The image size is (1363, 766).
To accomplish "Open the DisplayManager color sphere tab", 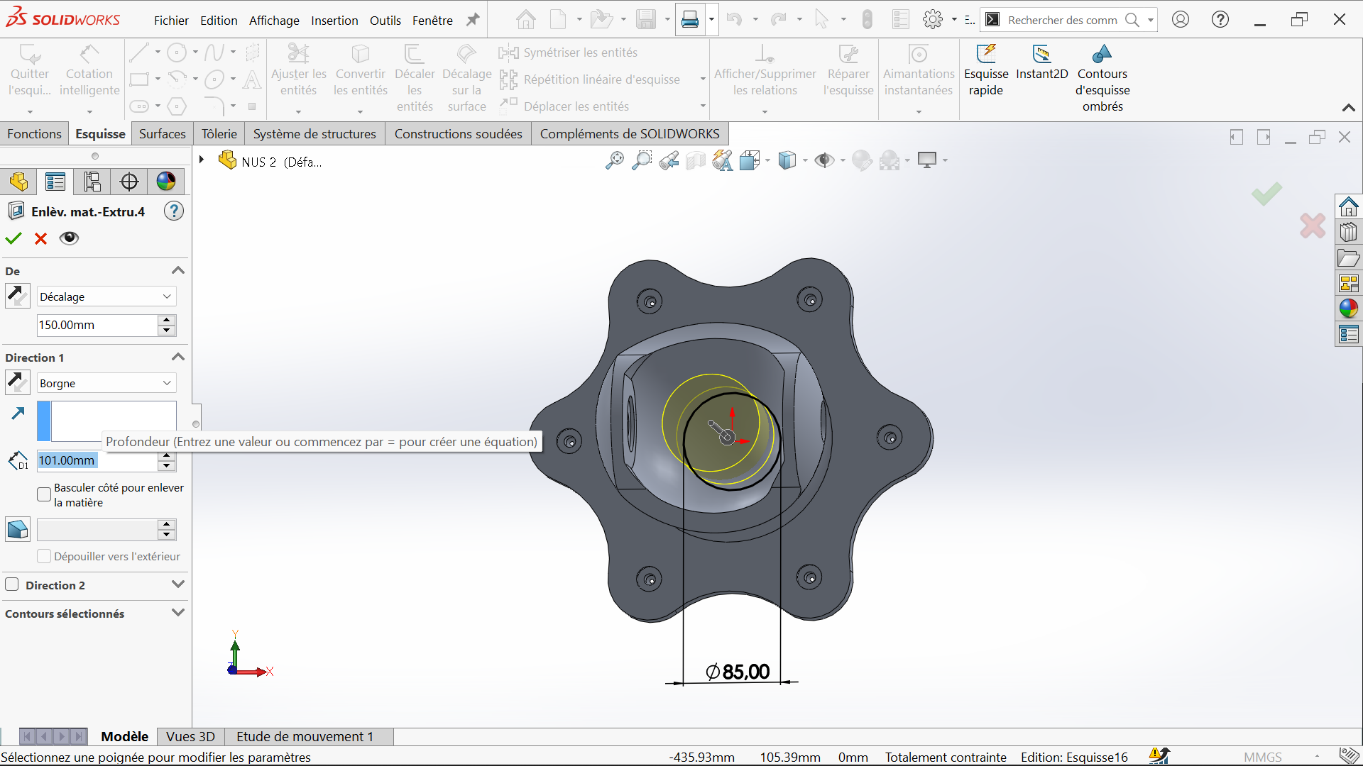I will pyautogui.click(x=166, y=181).
